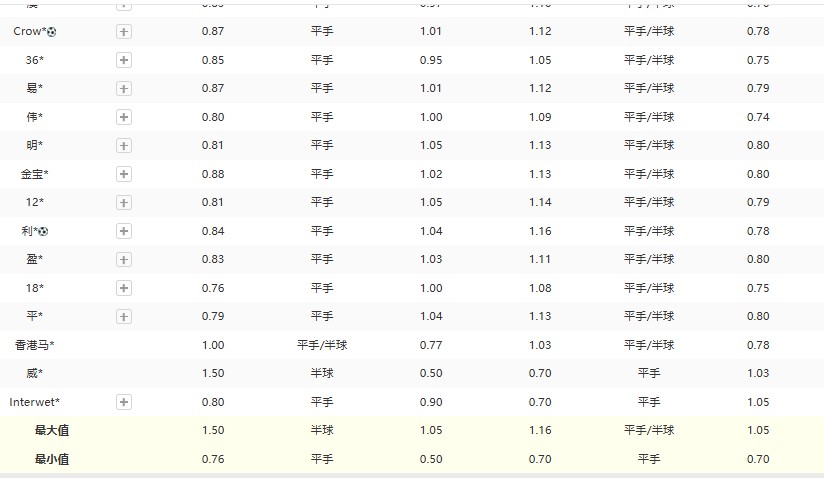Click the 威* company name

coord(34,373)
